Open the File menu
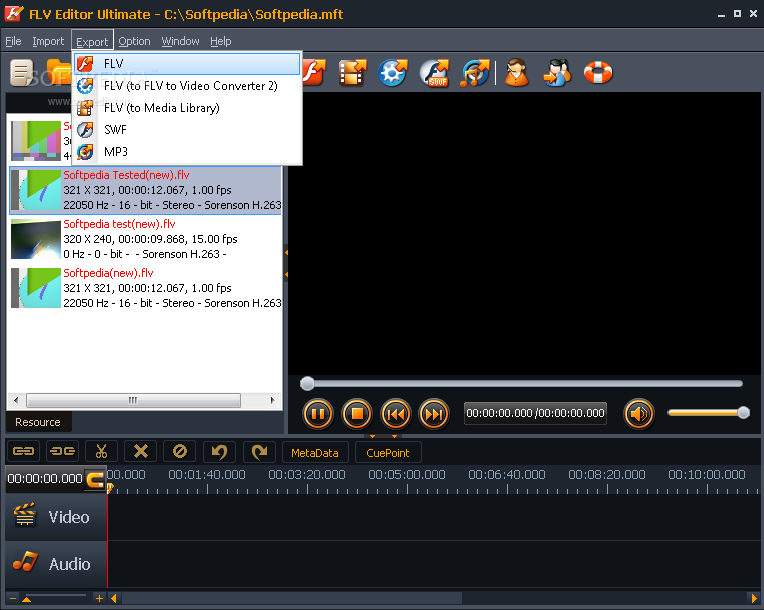 point(13,41)
